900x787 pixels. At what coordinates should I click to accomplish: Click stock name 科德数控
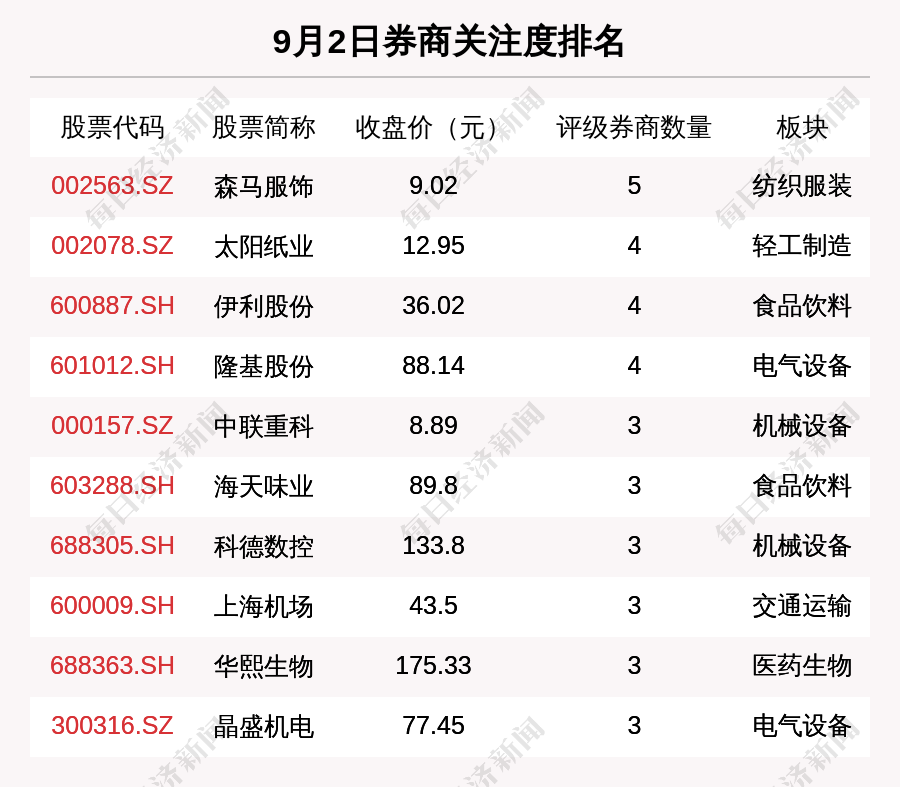[x=263, y=546]
